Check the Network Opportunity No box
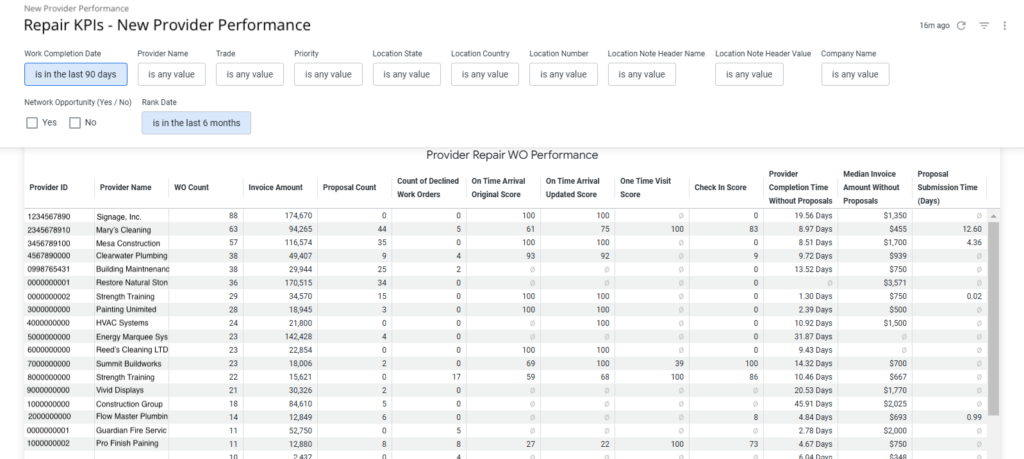Image resolution: width=1024 pixels, height=459 pixels. [x=75, y=122]
